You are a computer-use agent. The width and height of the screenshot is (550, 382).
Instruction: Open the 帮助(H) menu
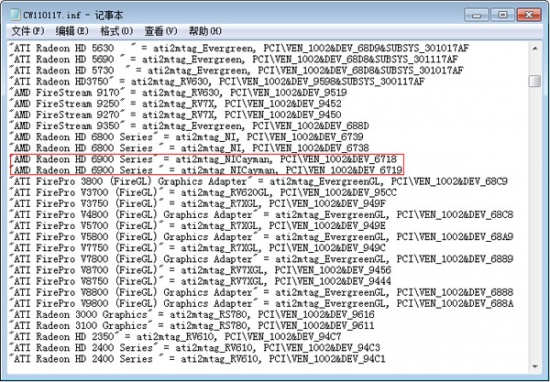tap(205, 31)
